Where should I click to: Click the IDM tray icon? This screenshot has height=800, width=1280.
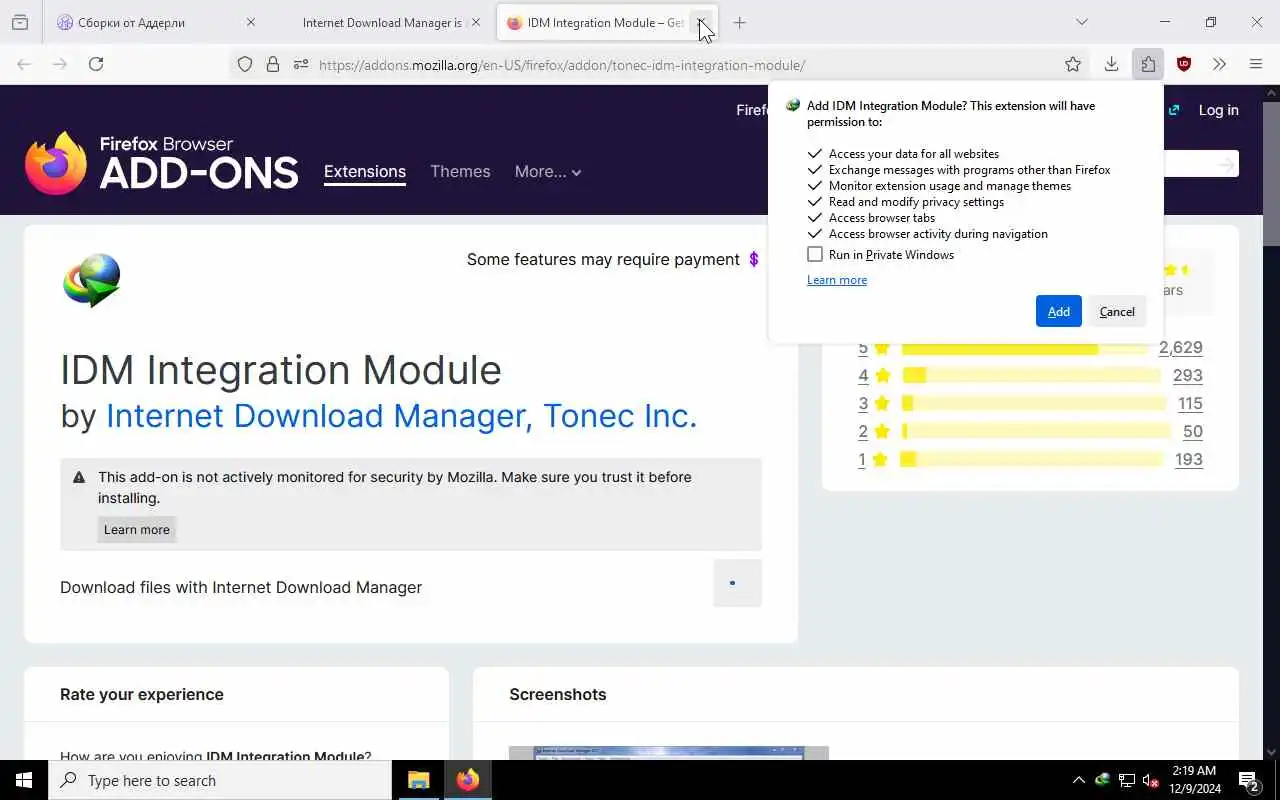(x=1102, y=780)
